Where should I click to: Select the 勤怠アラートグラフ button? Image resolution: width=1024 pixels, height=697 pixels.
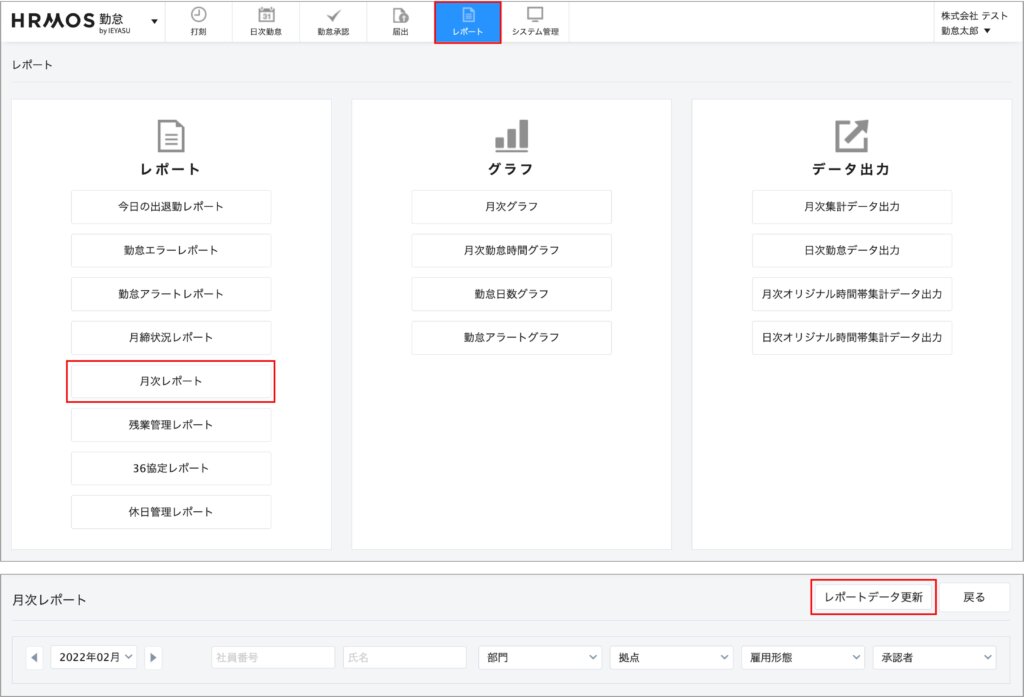tap(511, 338)
